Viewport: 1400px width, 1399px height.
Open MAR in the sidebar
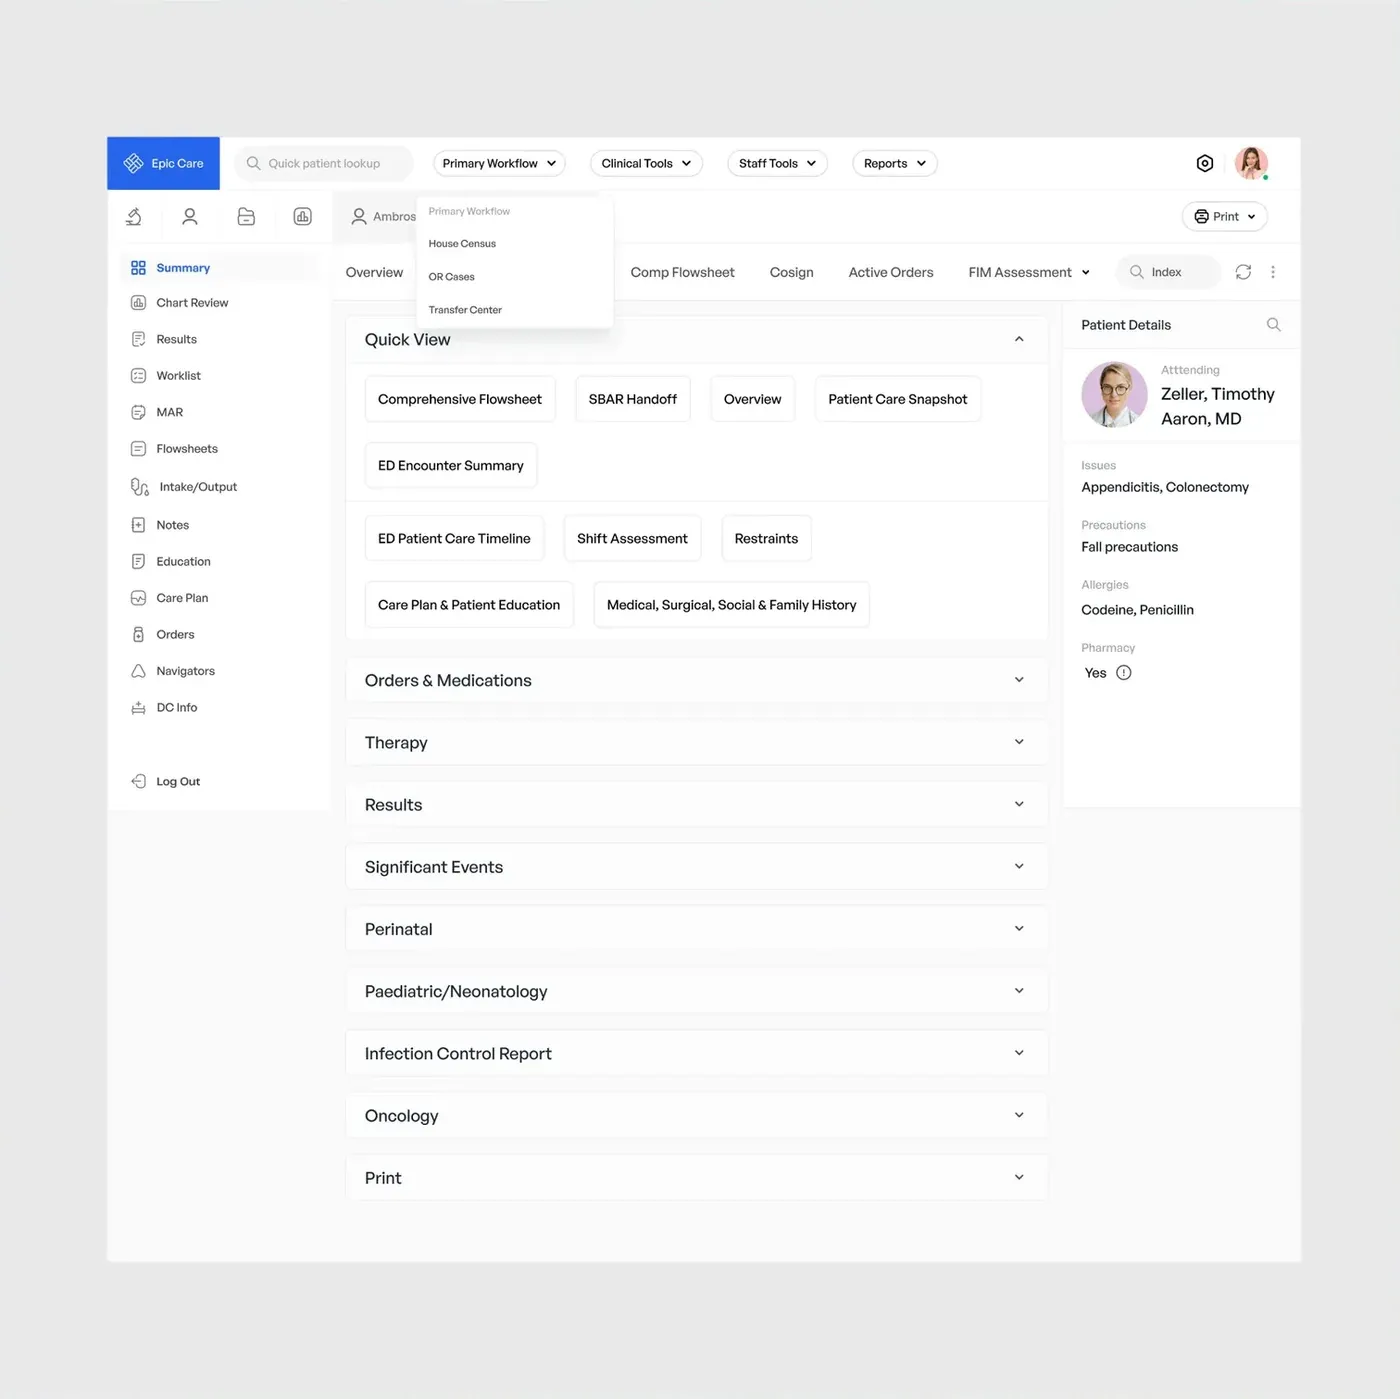click(x=170, y=412)
